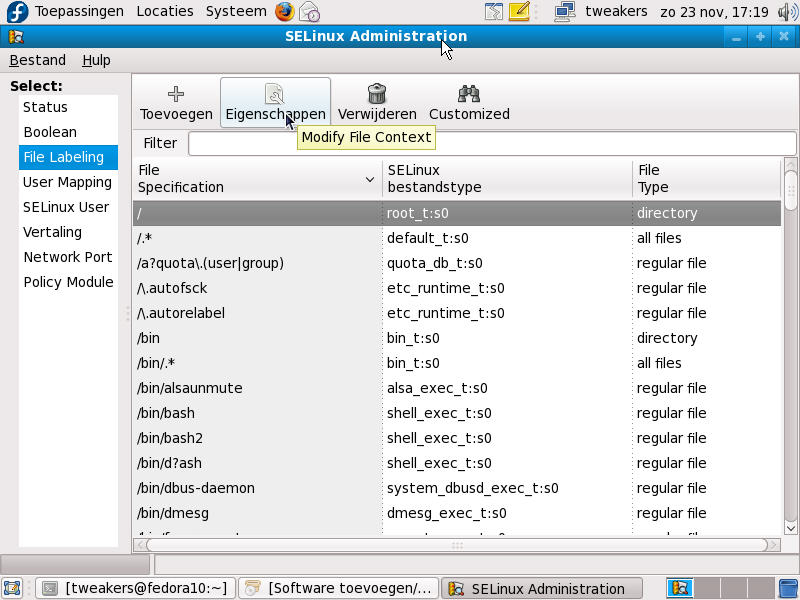Select the /bin/bash row
Viewport: 800px width, 600px height.
coord(457,413)
